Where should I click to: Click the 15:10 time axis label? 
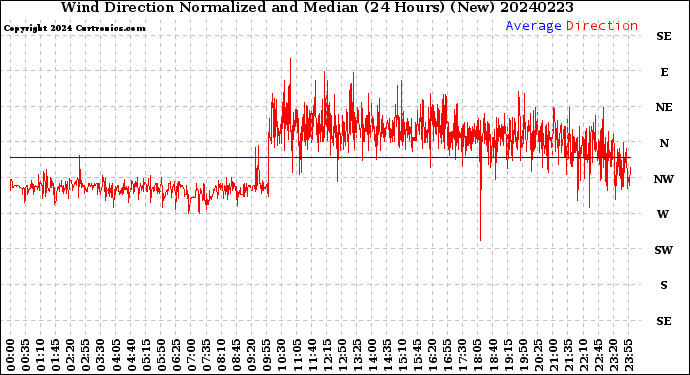click(402, 355)
